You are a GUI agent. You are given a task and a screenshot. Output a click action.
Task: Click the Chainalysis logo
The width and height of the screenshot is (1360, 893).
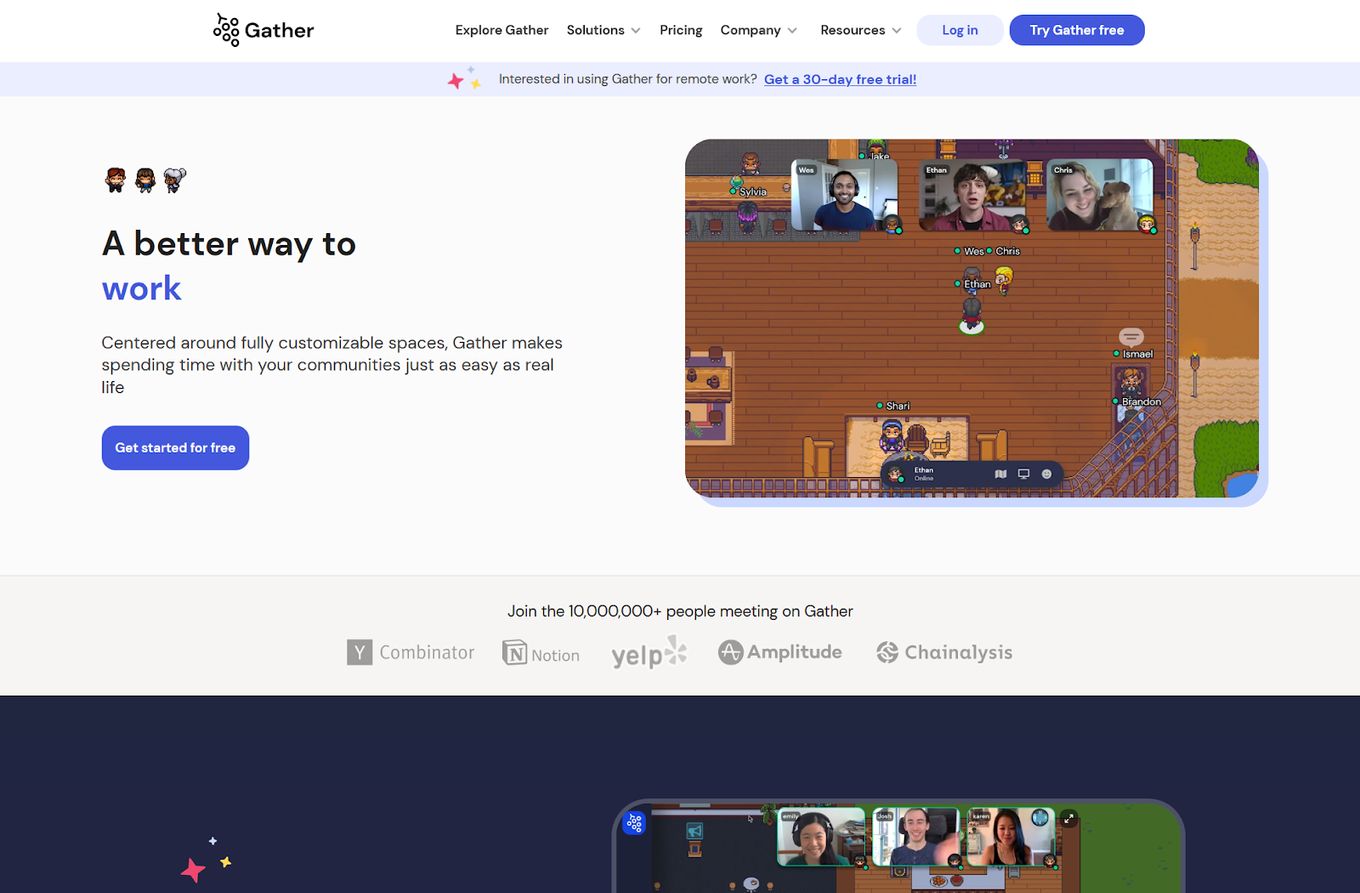944,652
